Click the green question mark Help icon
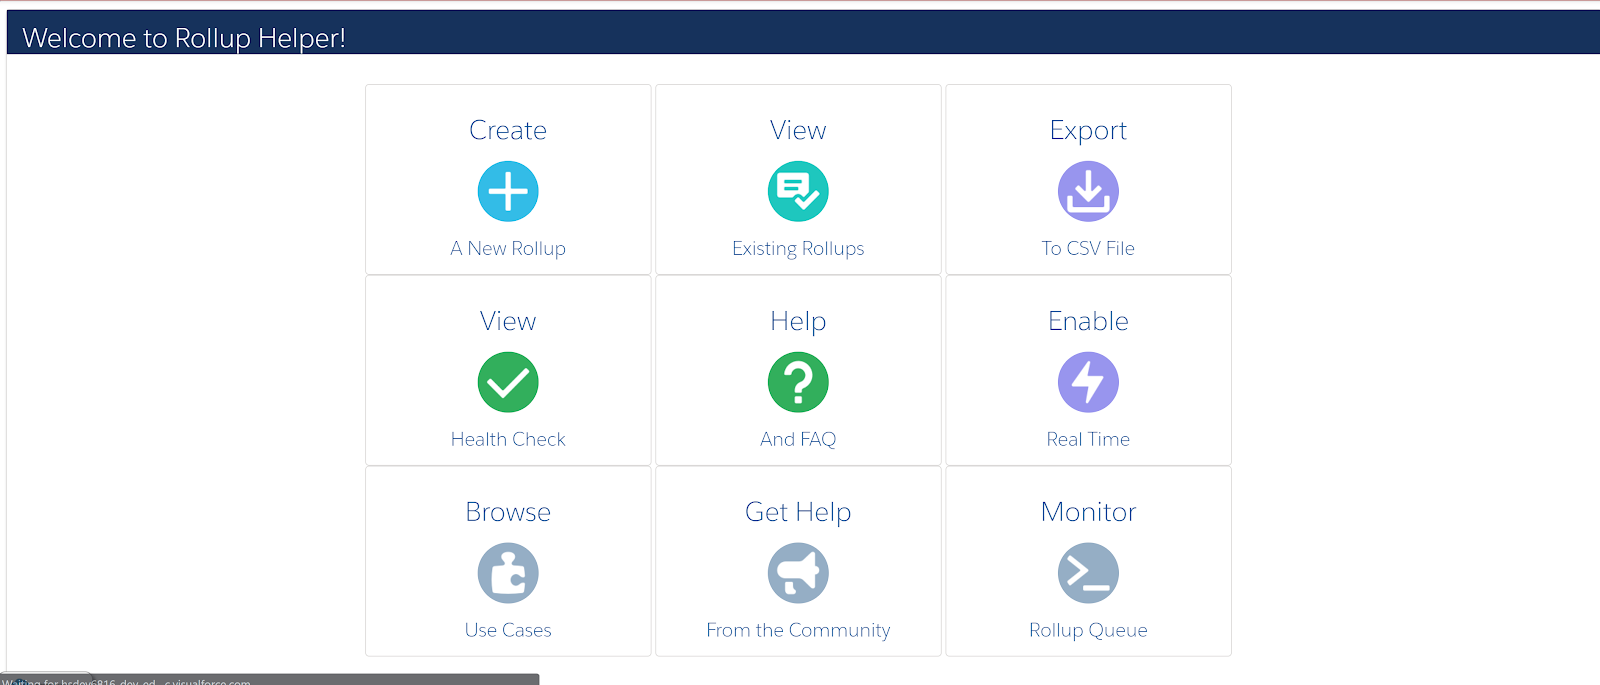 point(798,382)
